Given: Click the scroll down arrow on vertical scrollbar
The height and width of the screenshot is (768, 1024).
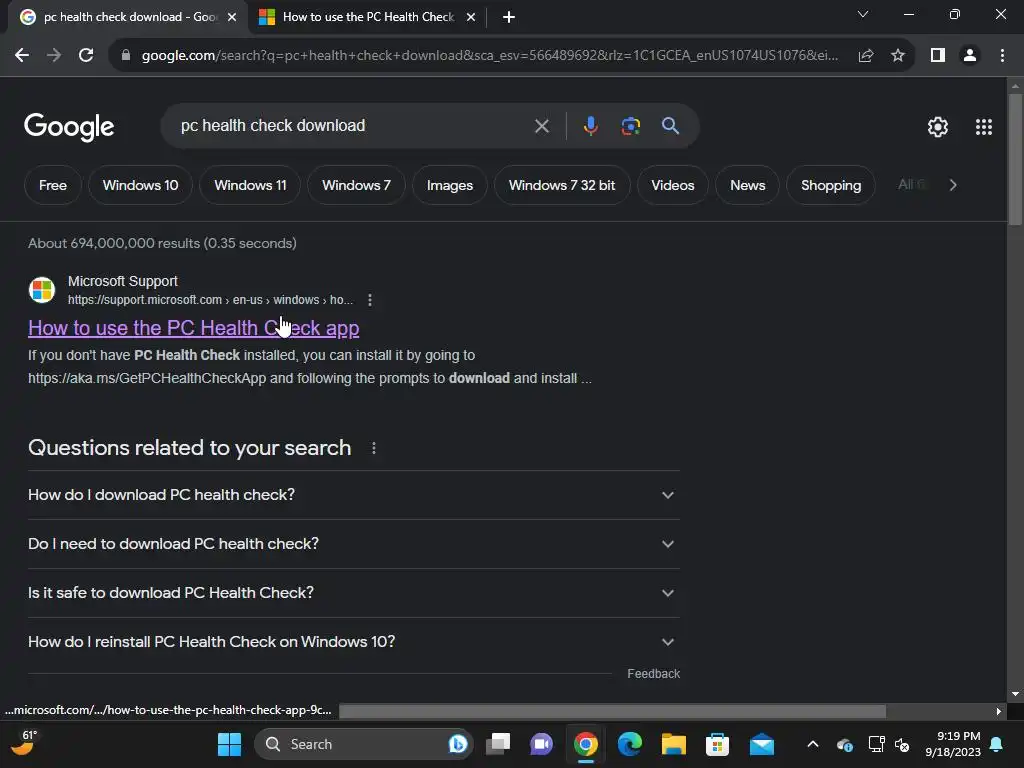Looking at the screenshot, I should point(1015,694).
